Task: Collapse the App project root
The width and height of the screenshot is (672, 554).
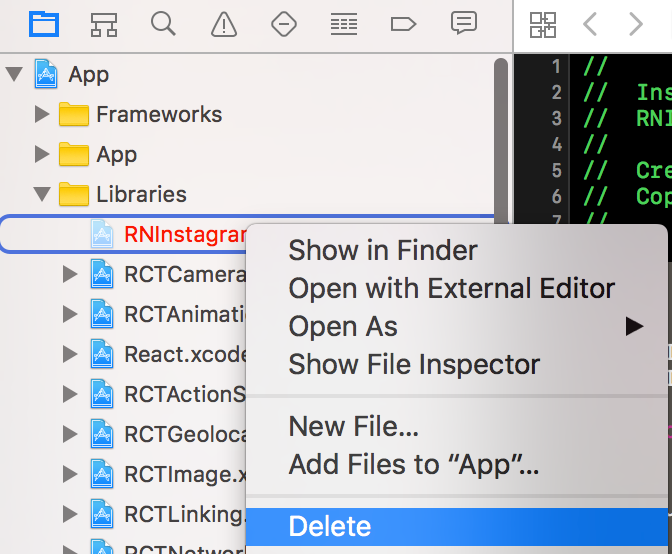Action: tap(14, 74)
